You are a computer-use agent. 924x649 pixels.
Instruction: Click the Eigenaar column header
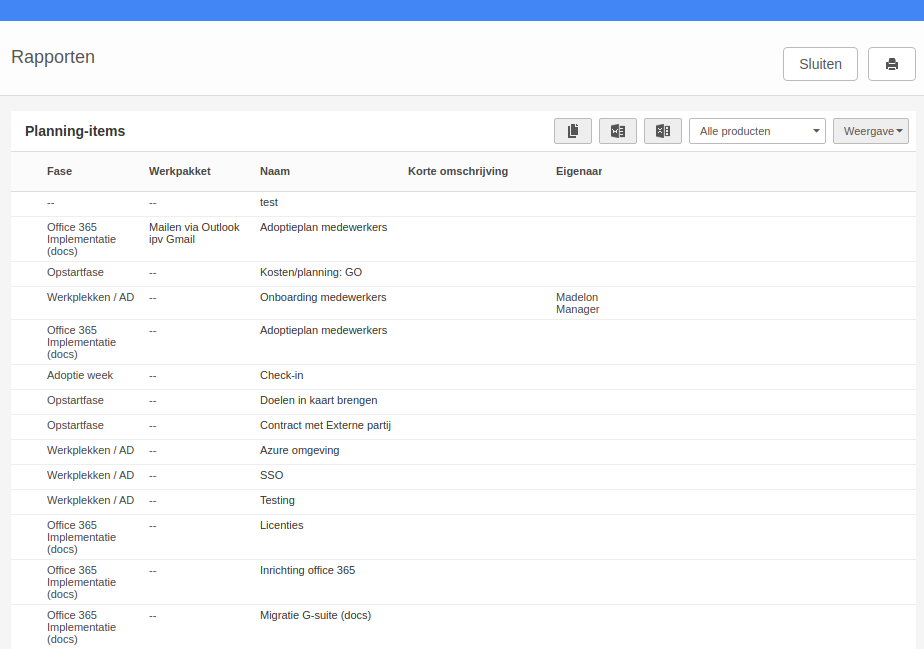579,172
